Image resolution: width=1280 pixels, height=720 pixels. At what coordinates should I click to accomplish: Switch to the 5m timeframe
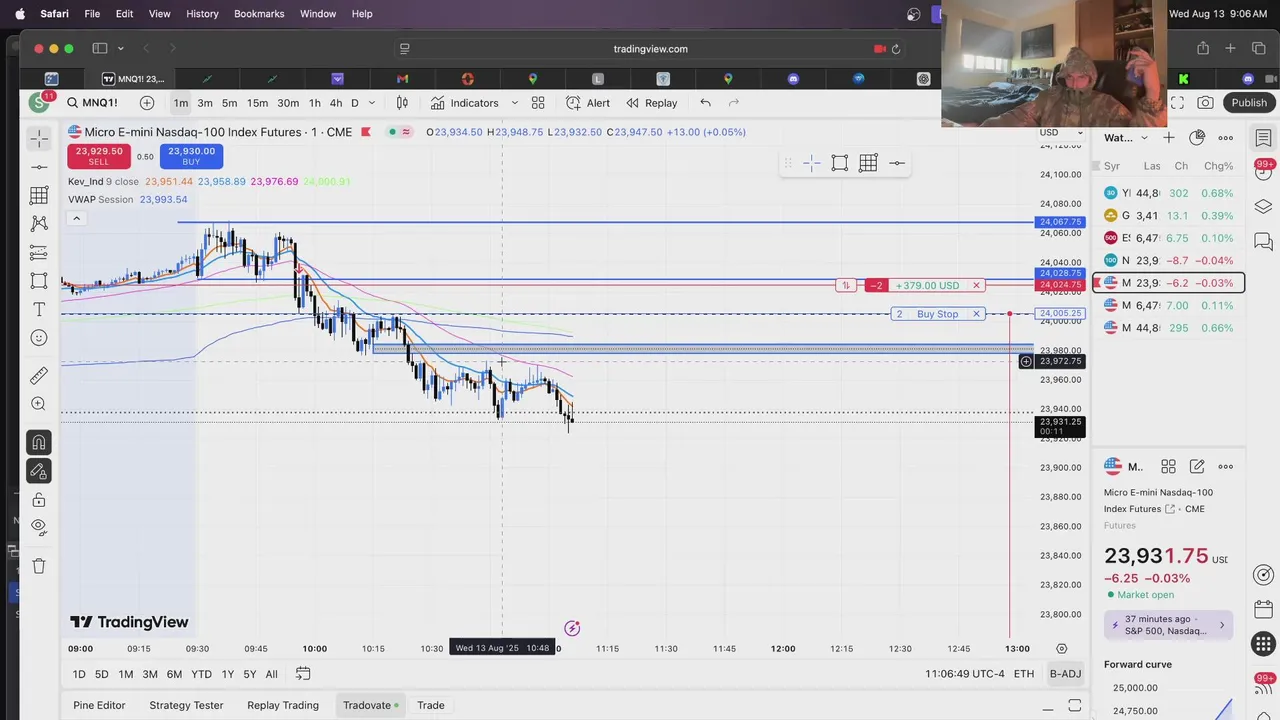pos(229,103)
